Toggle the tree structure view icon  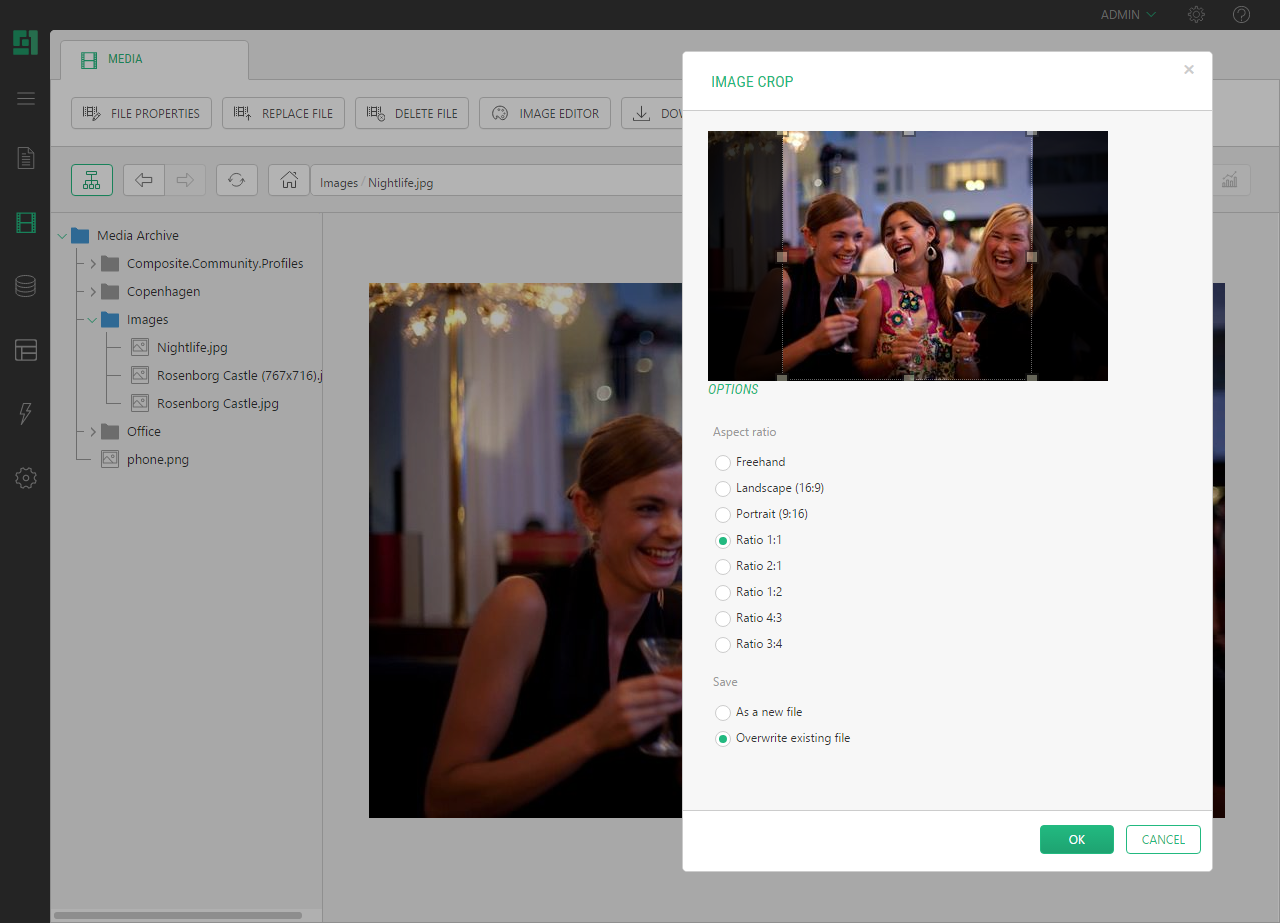(92, 180)
